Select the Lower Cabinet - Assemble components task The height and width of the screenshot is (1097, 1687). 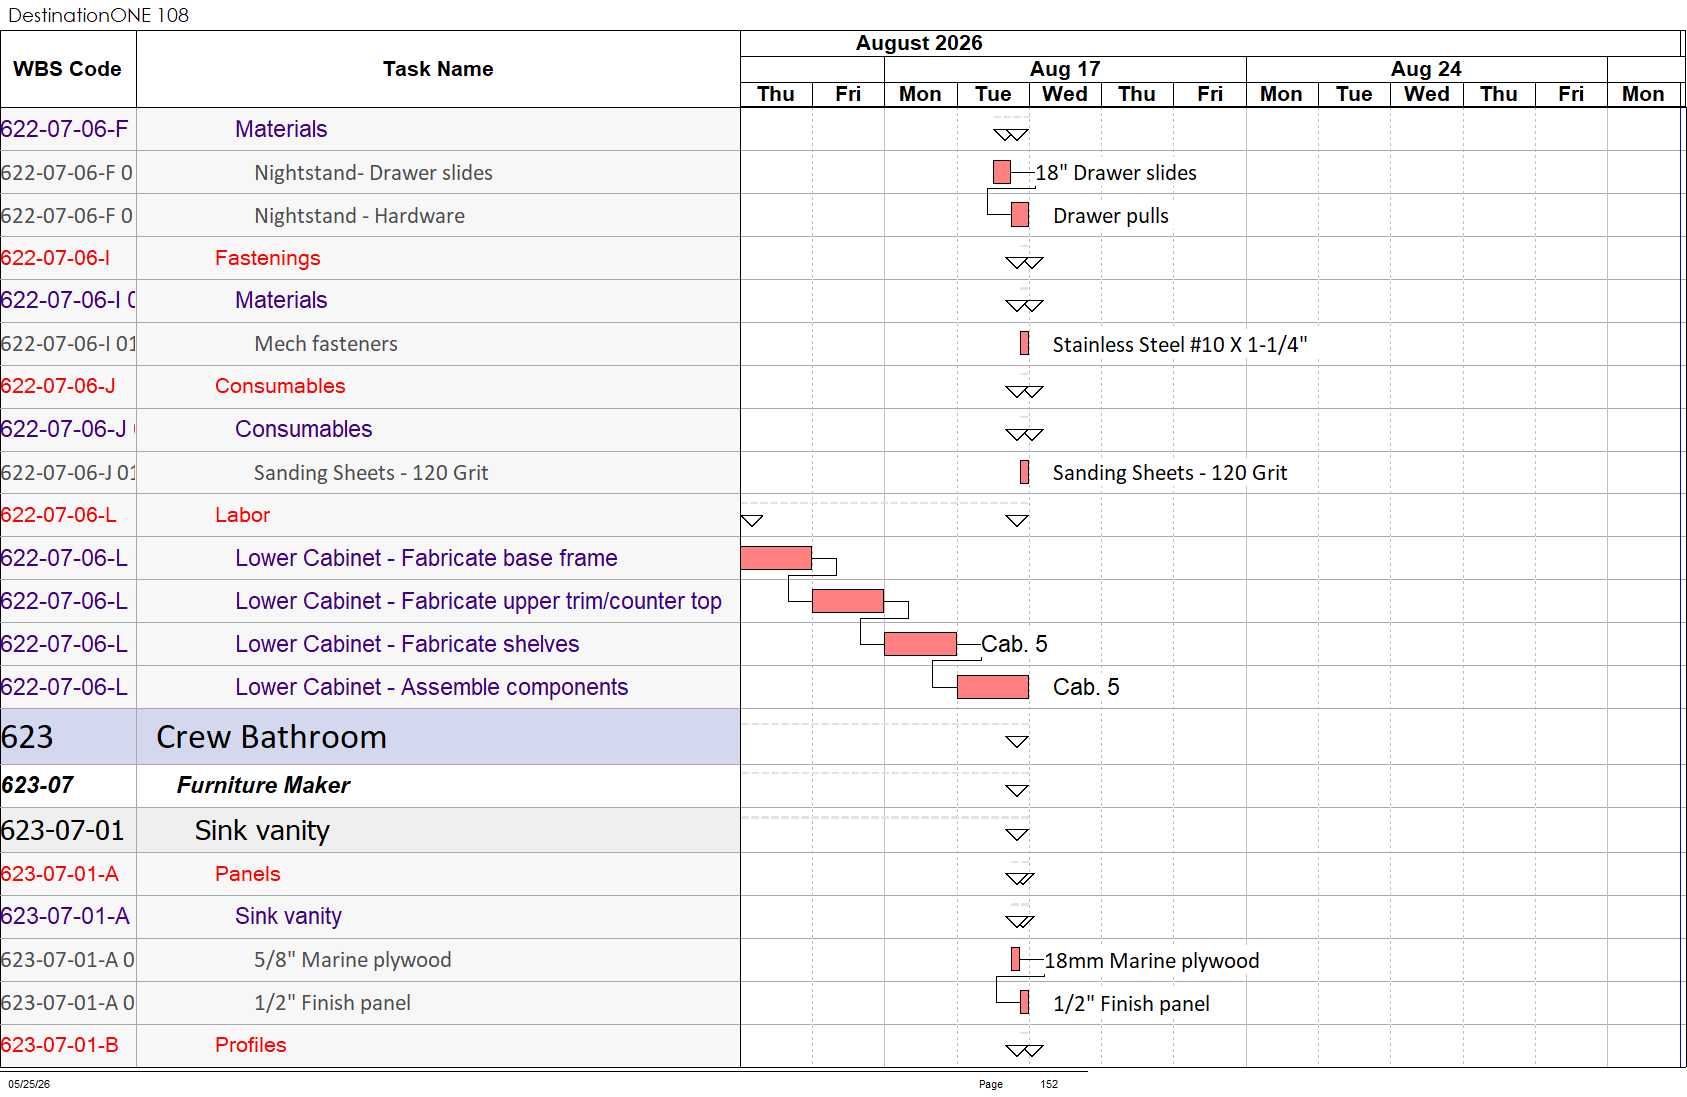click(431, 687)
